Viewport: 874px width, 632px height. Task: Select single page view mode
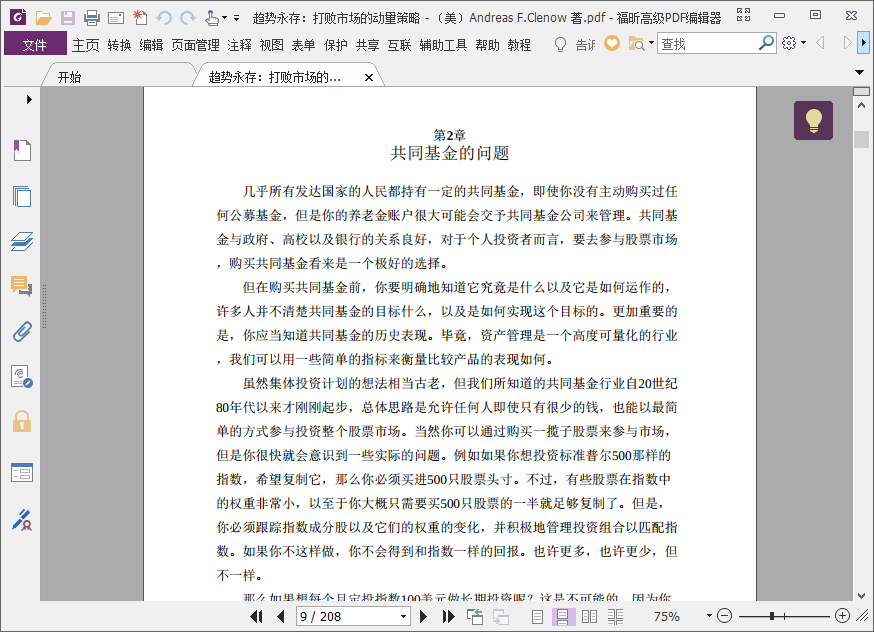pos(537,616)
